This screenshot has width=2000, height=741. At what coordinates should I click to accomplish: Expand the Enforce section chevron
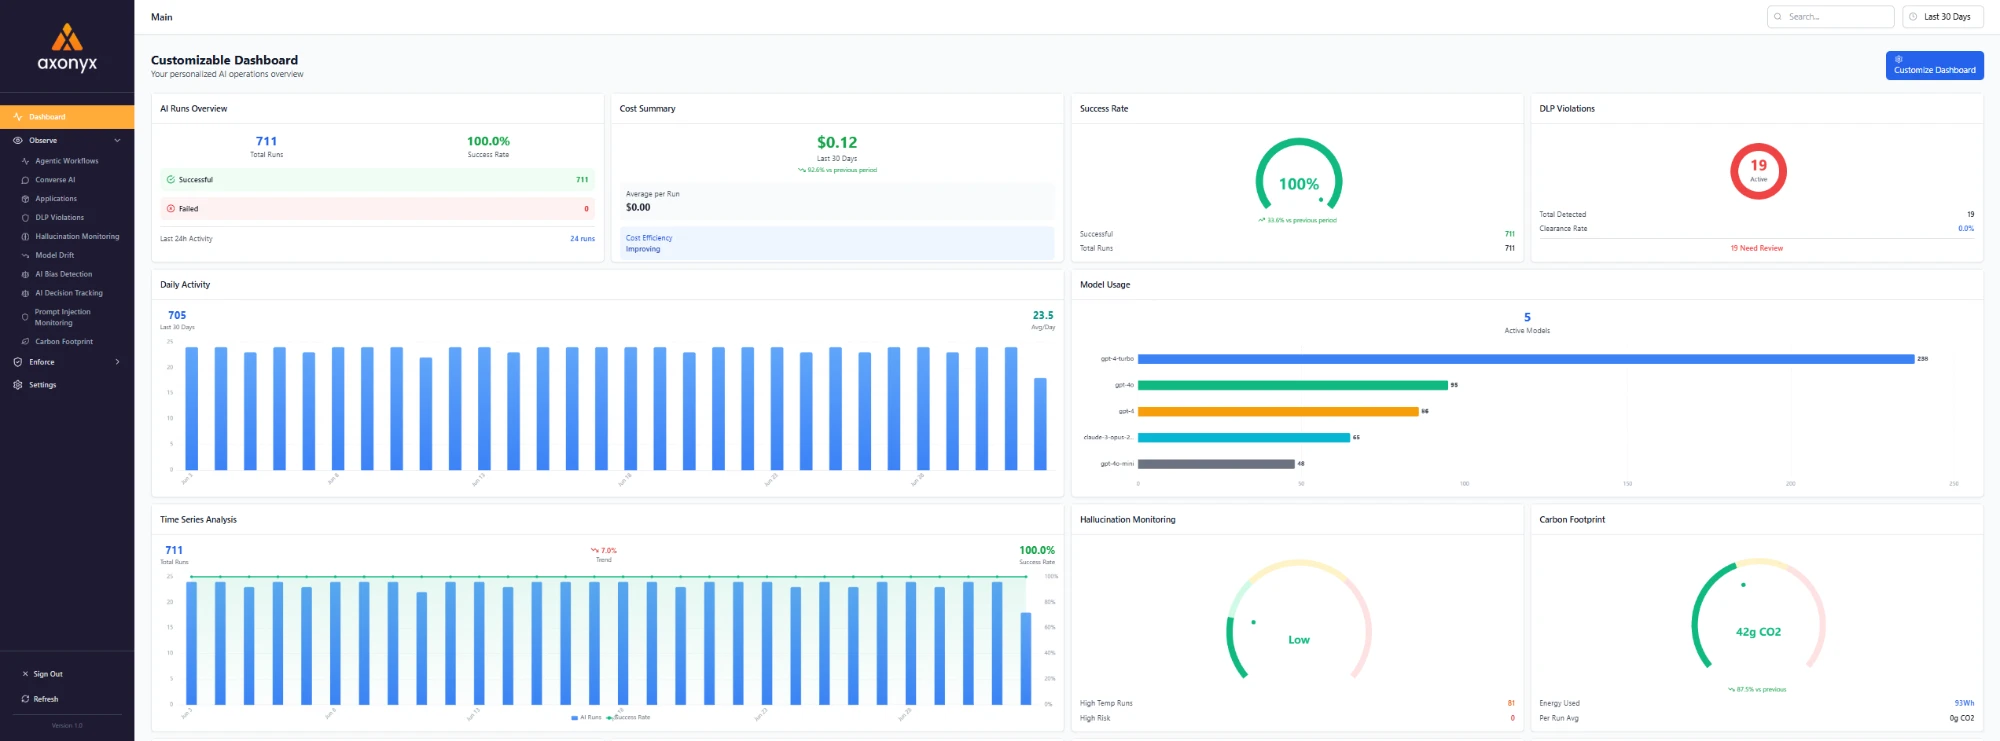(x=117, y=362)
